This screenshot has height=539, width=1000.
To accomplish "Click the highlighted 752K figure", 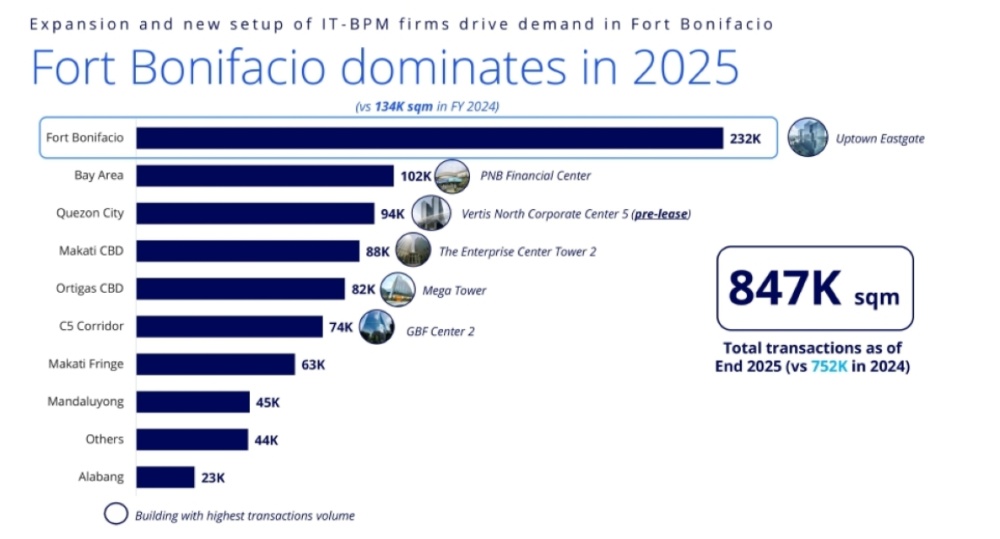I will 824,366.
